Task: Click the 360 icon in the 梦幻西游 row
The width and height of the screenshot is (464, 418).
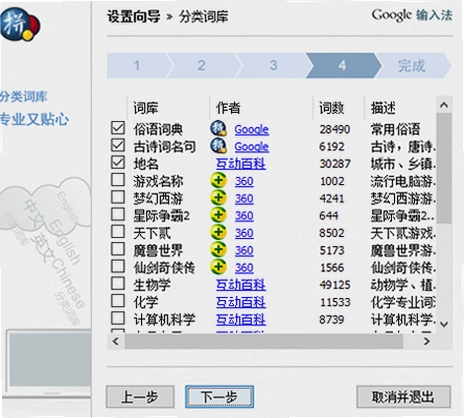Action: [218, 198]
